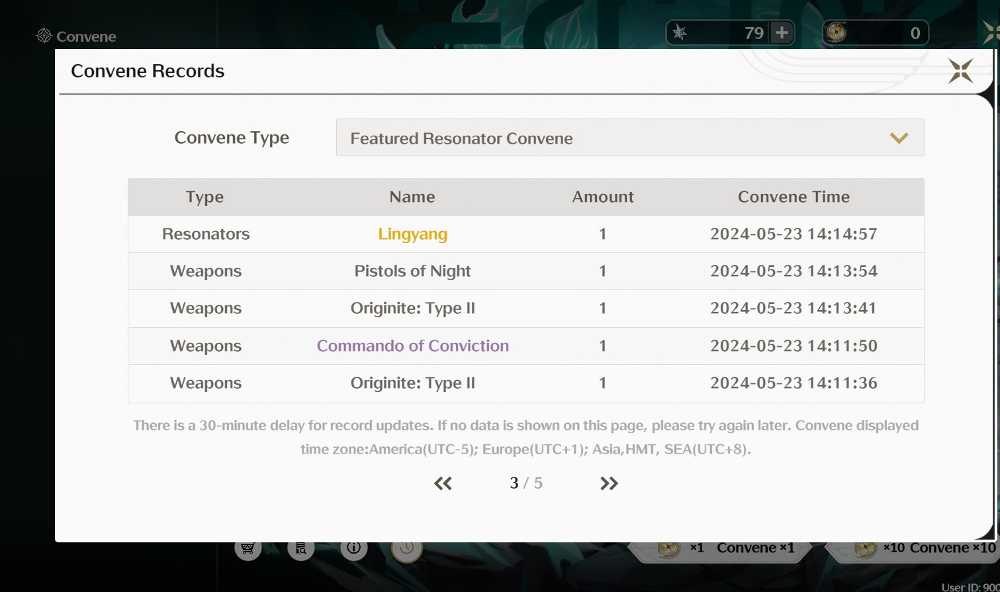Click the amount 1 in the Lingyang row
Viewport: 1000px width, 592px height.
pyautogui.click(x=603, y=234)
